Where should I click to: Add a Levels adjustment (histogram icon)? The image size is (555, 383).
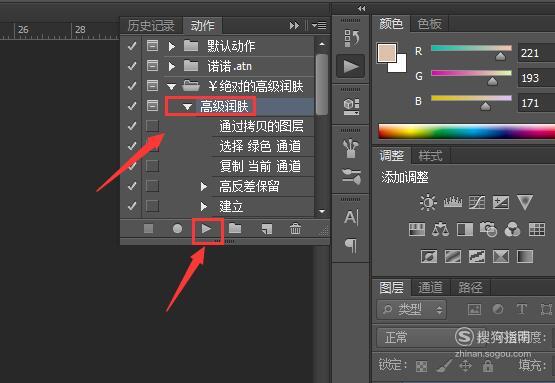pyautogui.click(x=453, y=202)
